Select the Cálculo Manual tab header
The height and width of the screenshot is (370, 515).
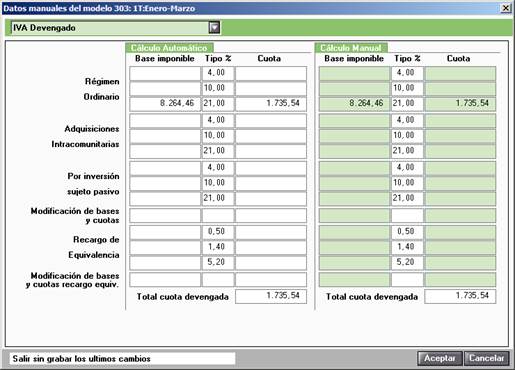[351, 48]
